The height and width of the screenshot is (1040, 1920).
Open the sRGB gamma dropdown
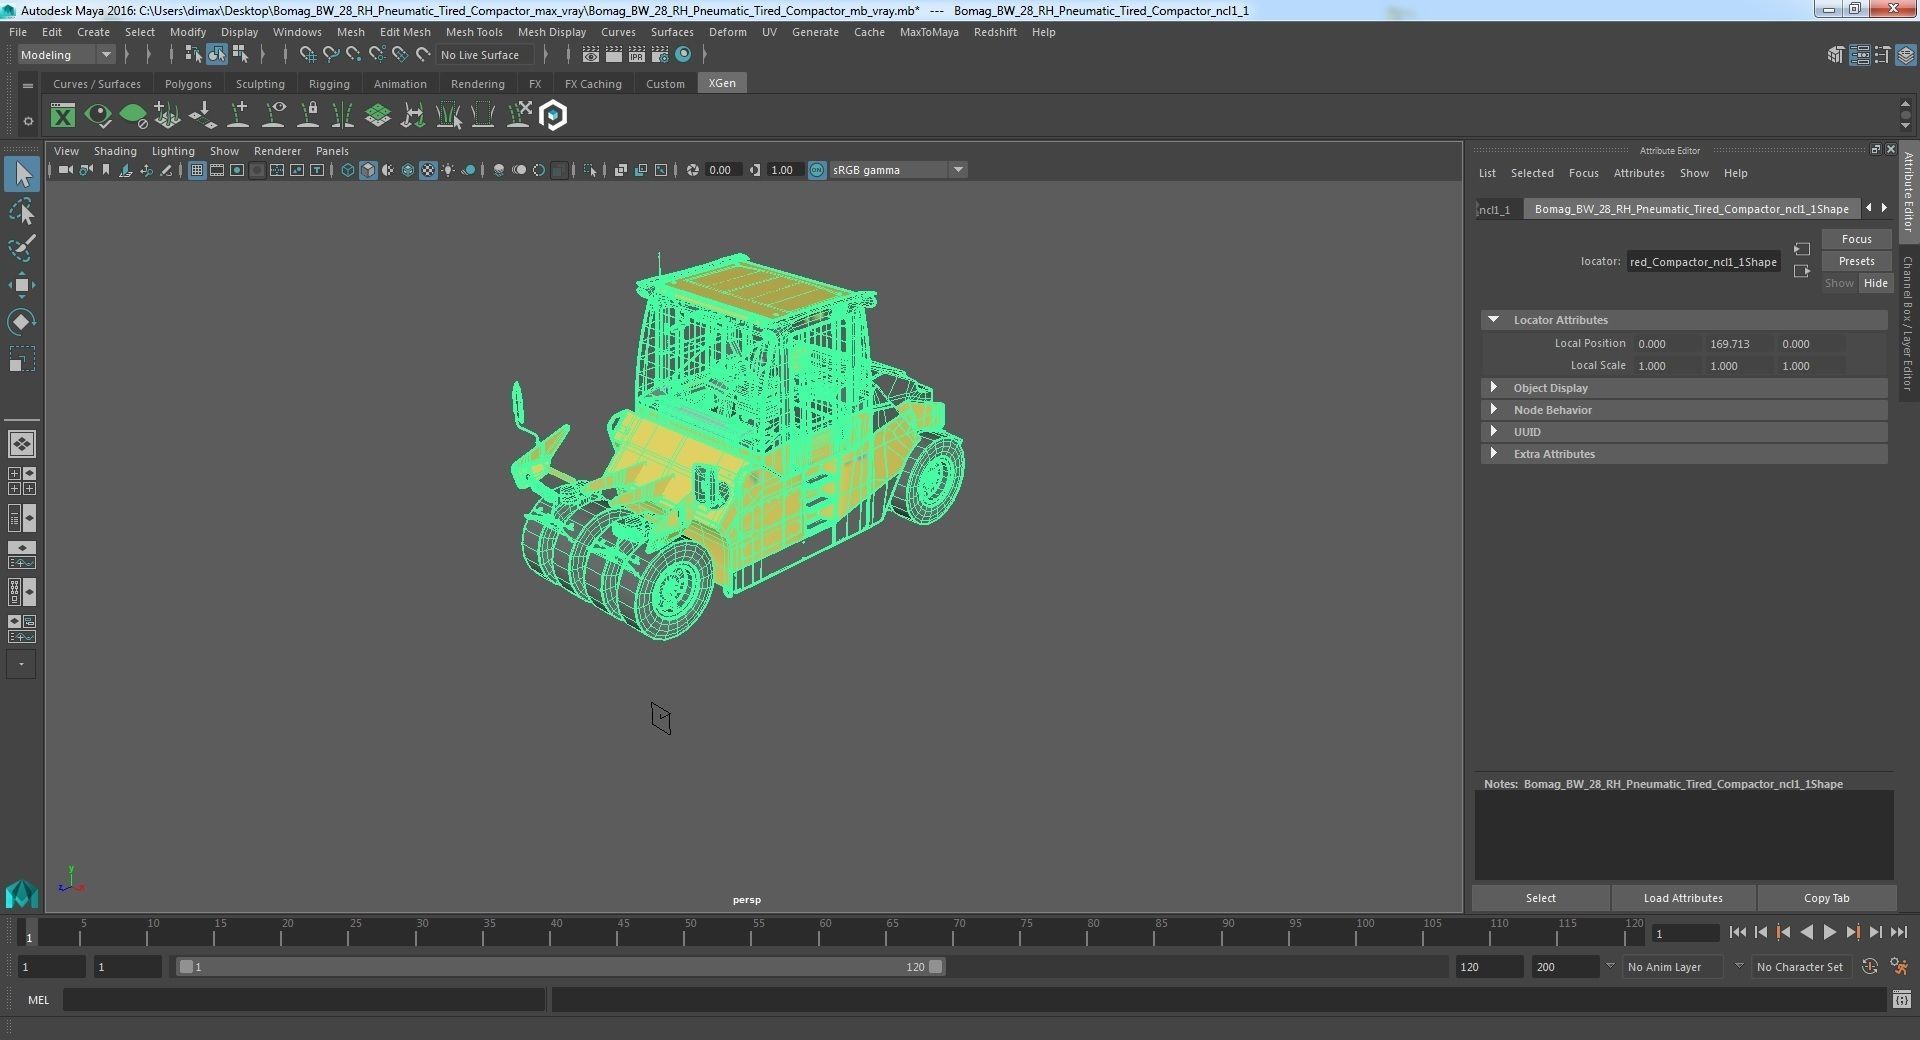coord(898,170)
